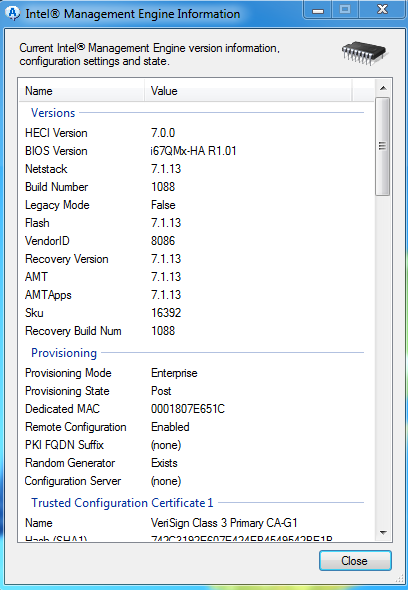
Task: Select the Configuration Server row
Action: [196, 481]
